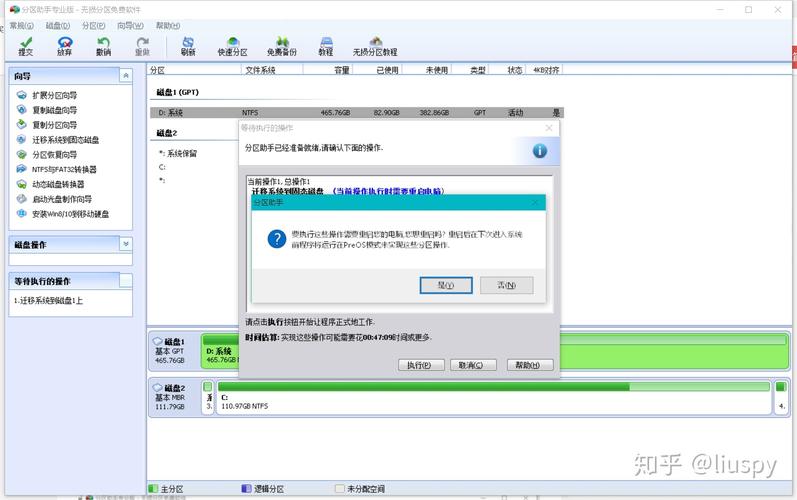Open 安装Win8/10到移动硬盘 icon
The image size is (797, 500).
point(22,214)
